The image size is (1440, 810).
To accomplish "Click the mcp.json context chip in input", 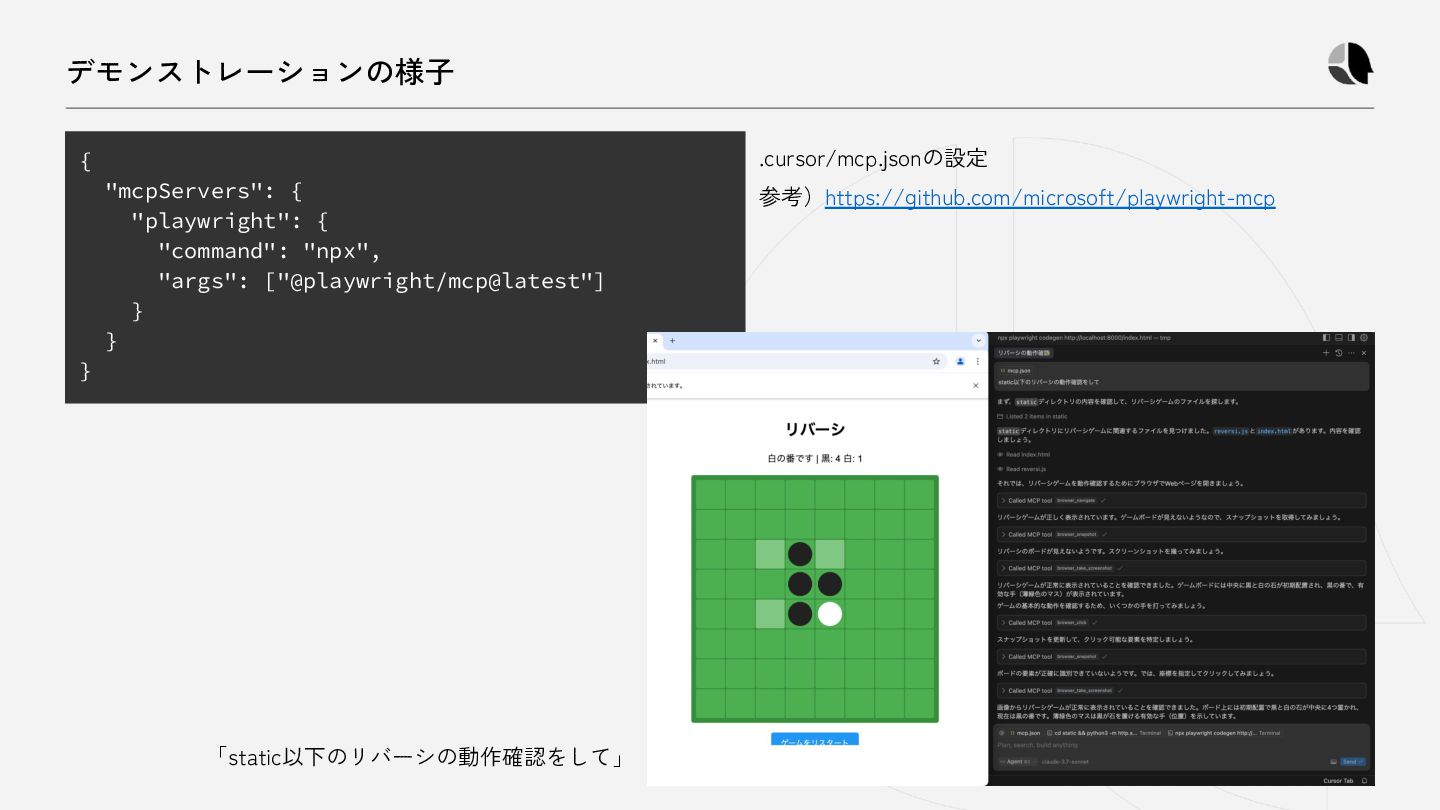I will [1025, 733].
